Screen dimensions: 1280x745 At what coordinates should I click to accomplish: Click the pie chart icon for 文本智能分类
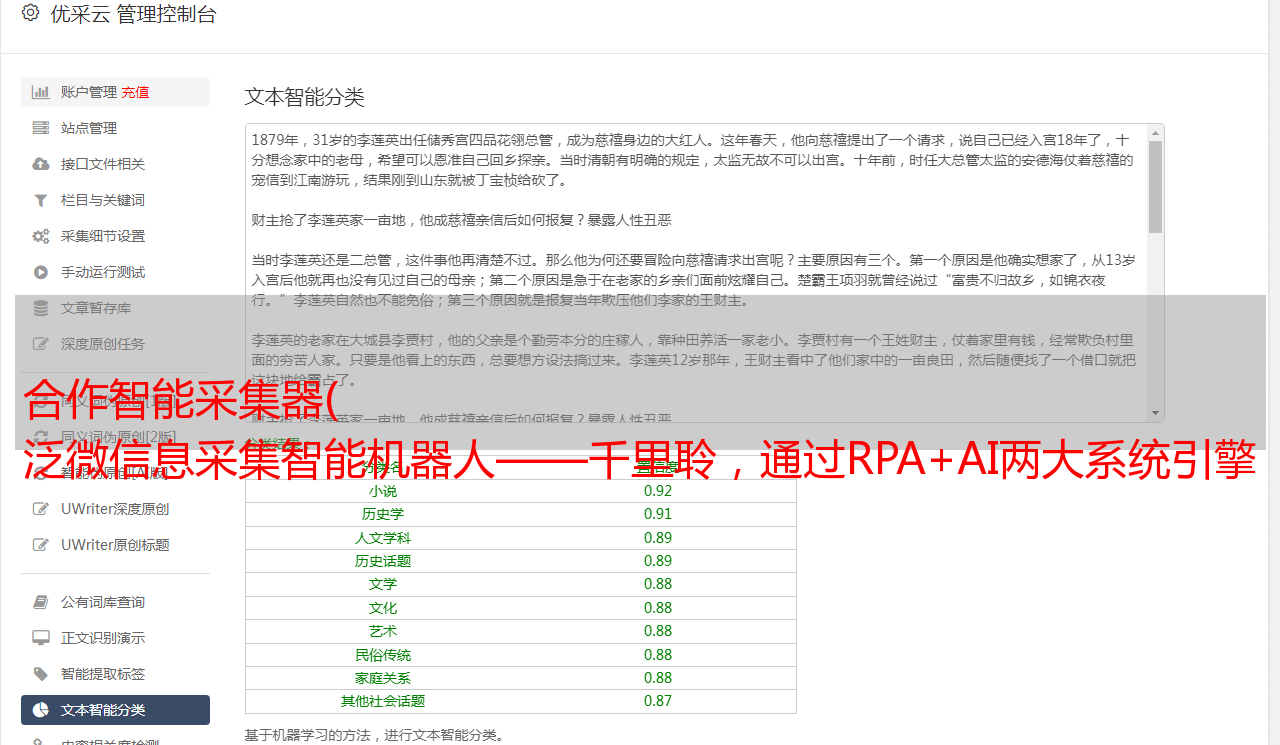pyautogui.click(x=41, y=710)
